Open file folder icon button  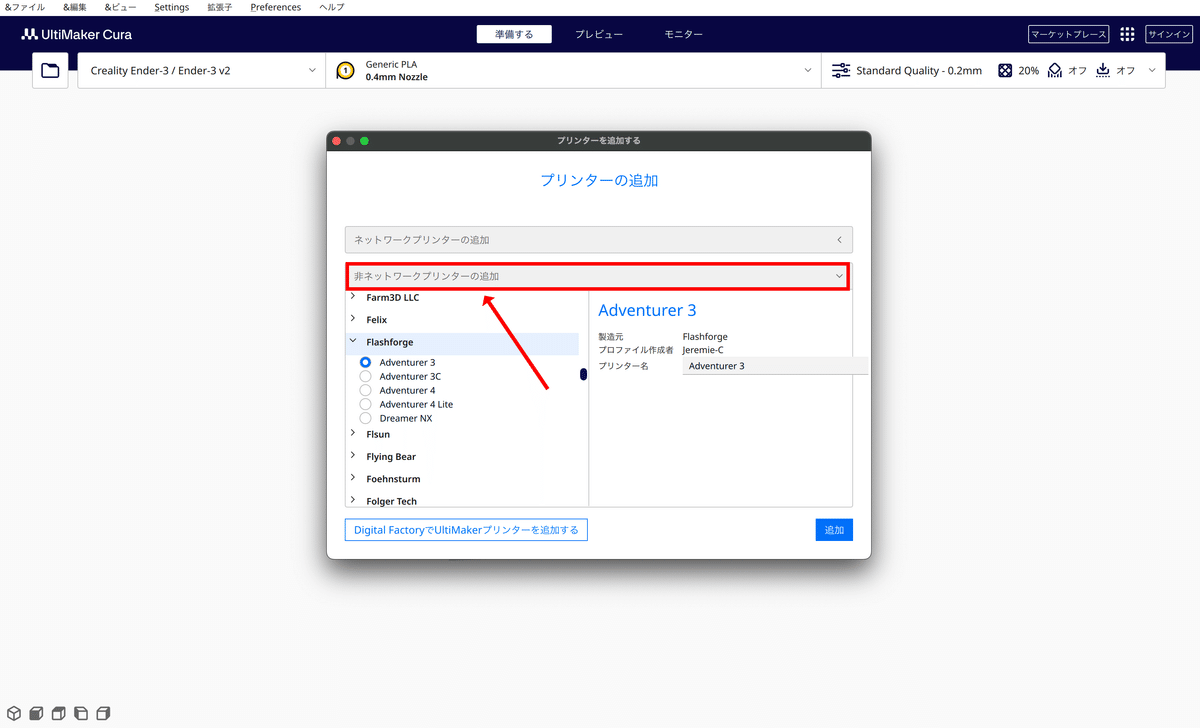coord(50,71)
